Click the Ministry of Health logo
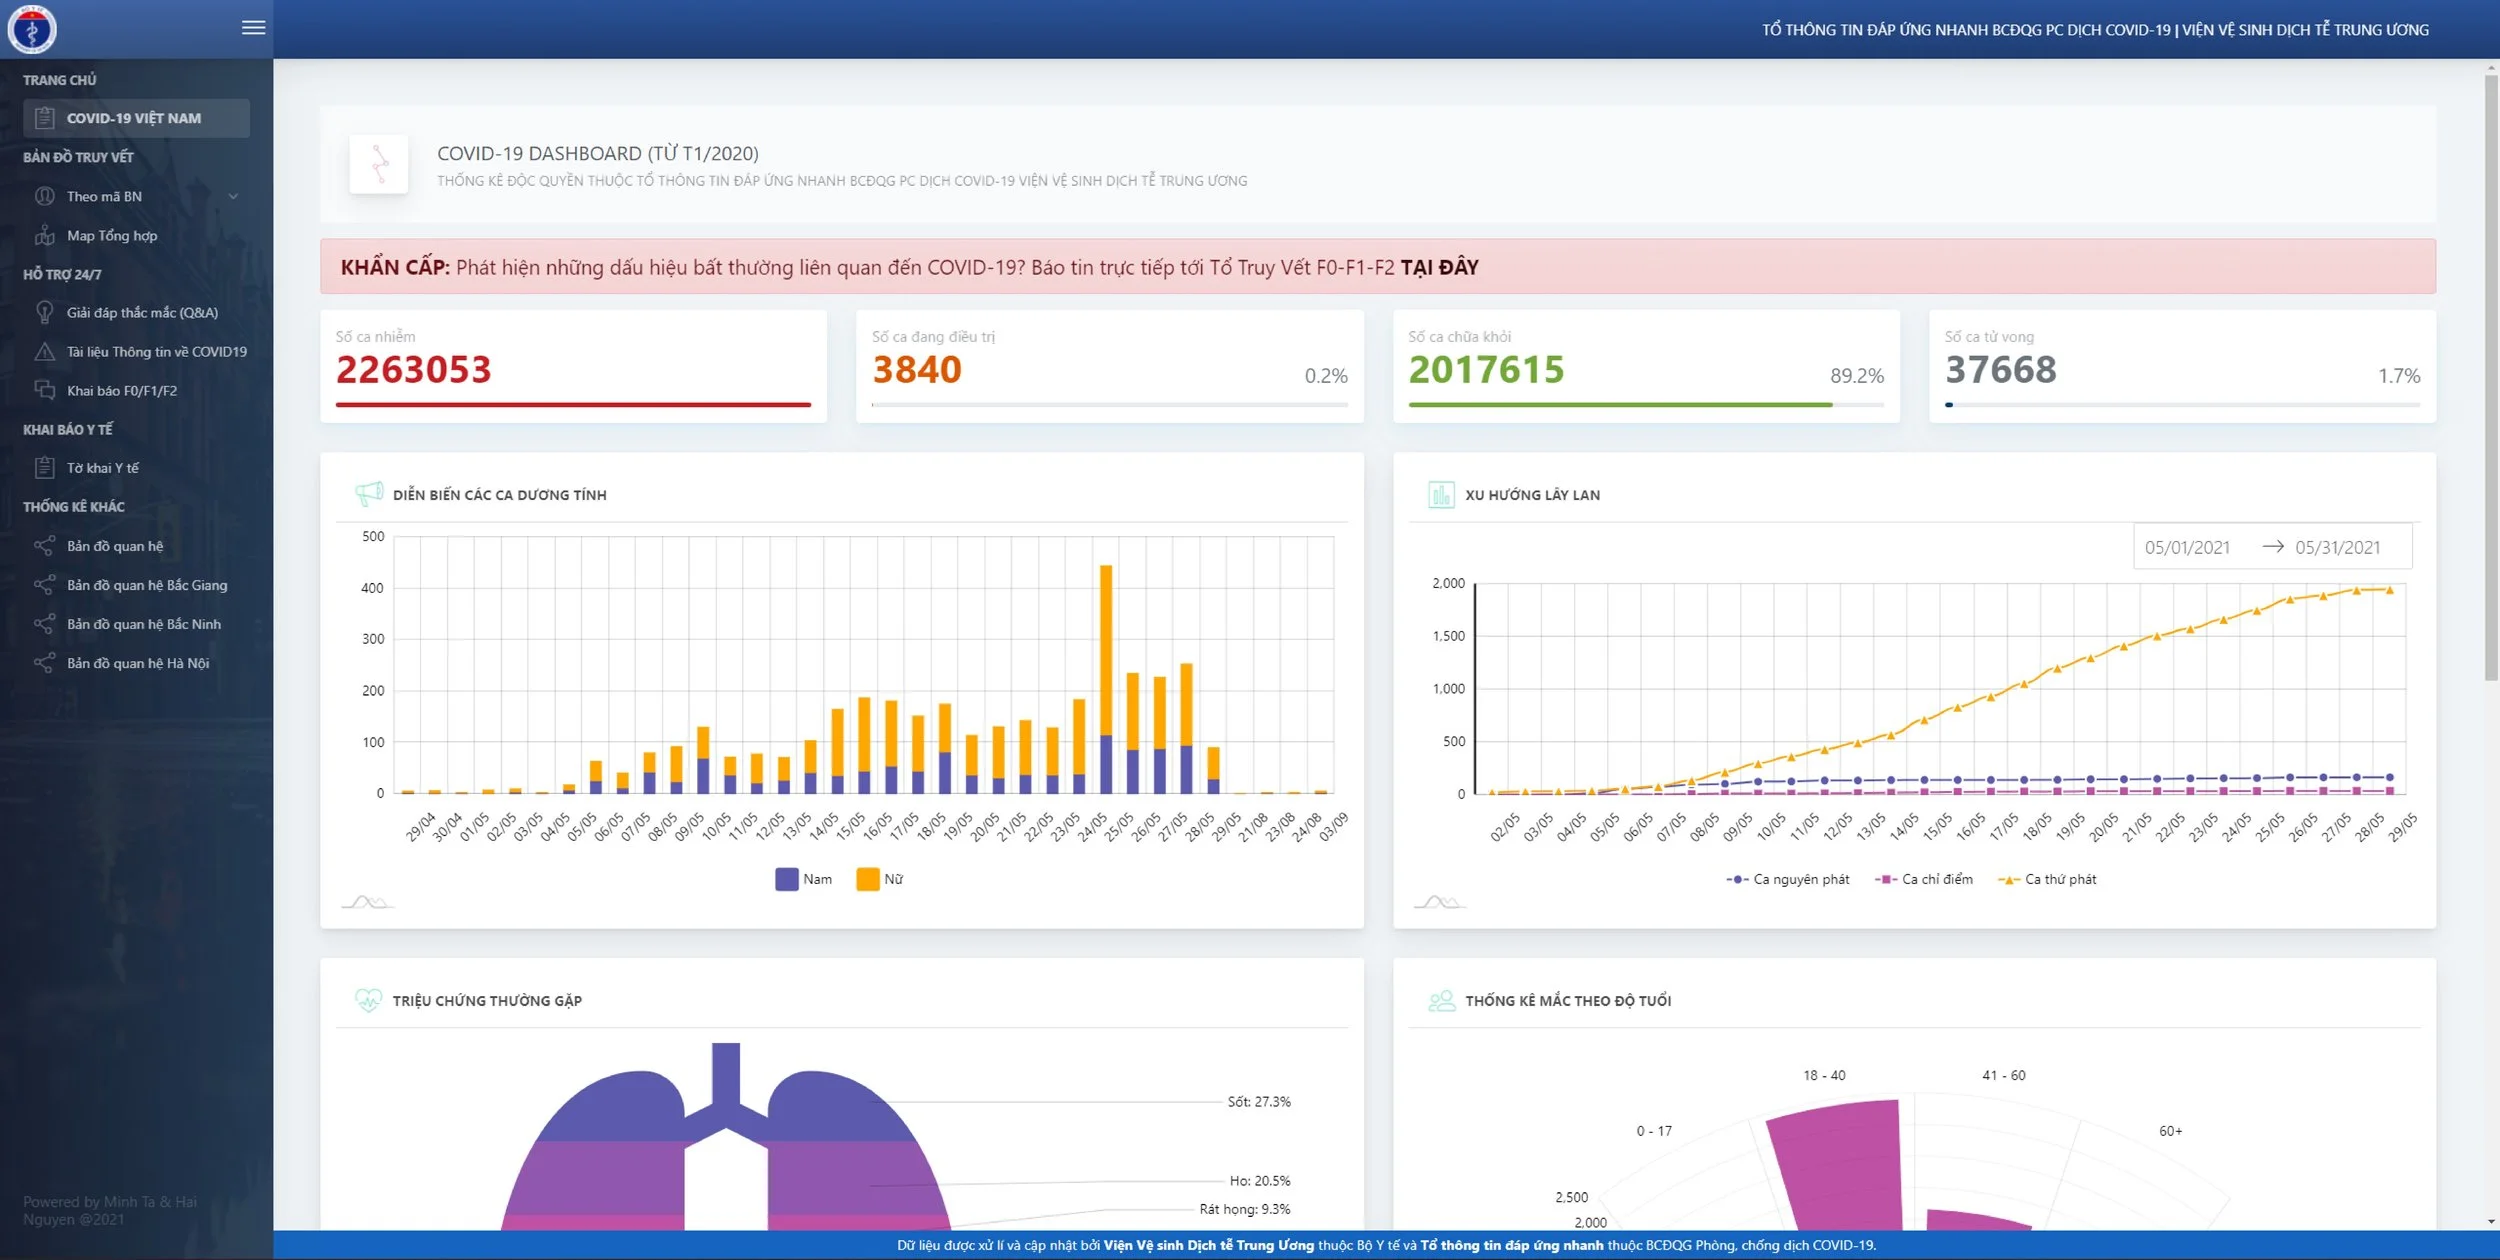Image resolution: width=2500 pixels, height=1260 pixels. (32, 29)
